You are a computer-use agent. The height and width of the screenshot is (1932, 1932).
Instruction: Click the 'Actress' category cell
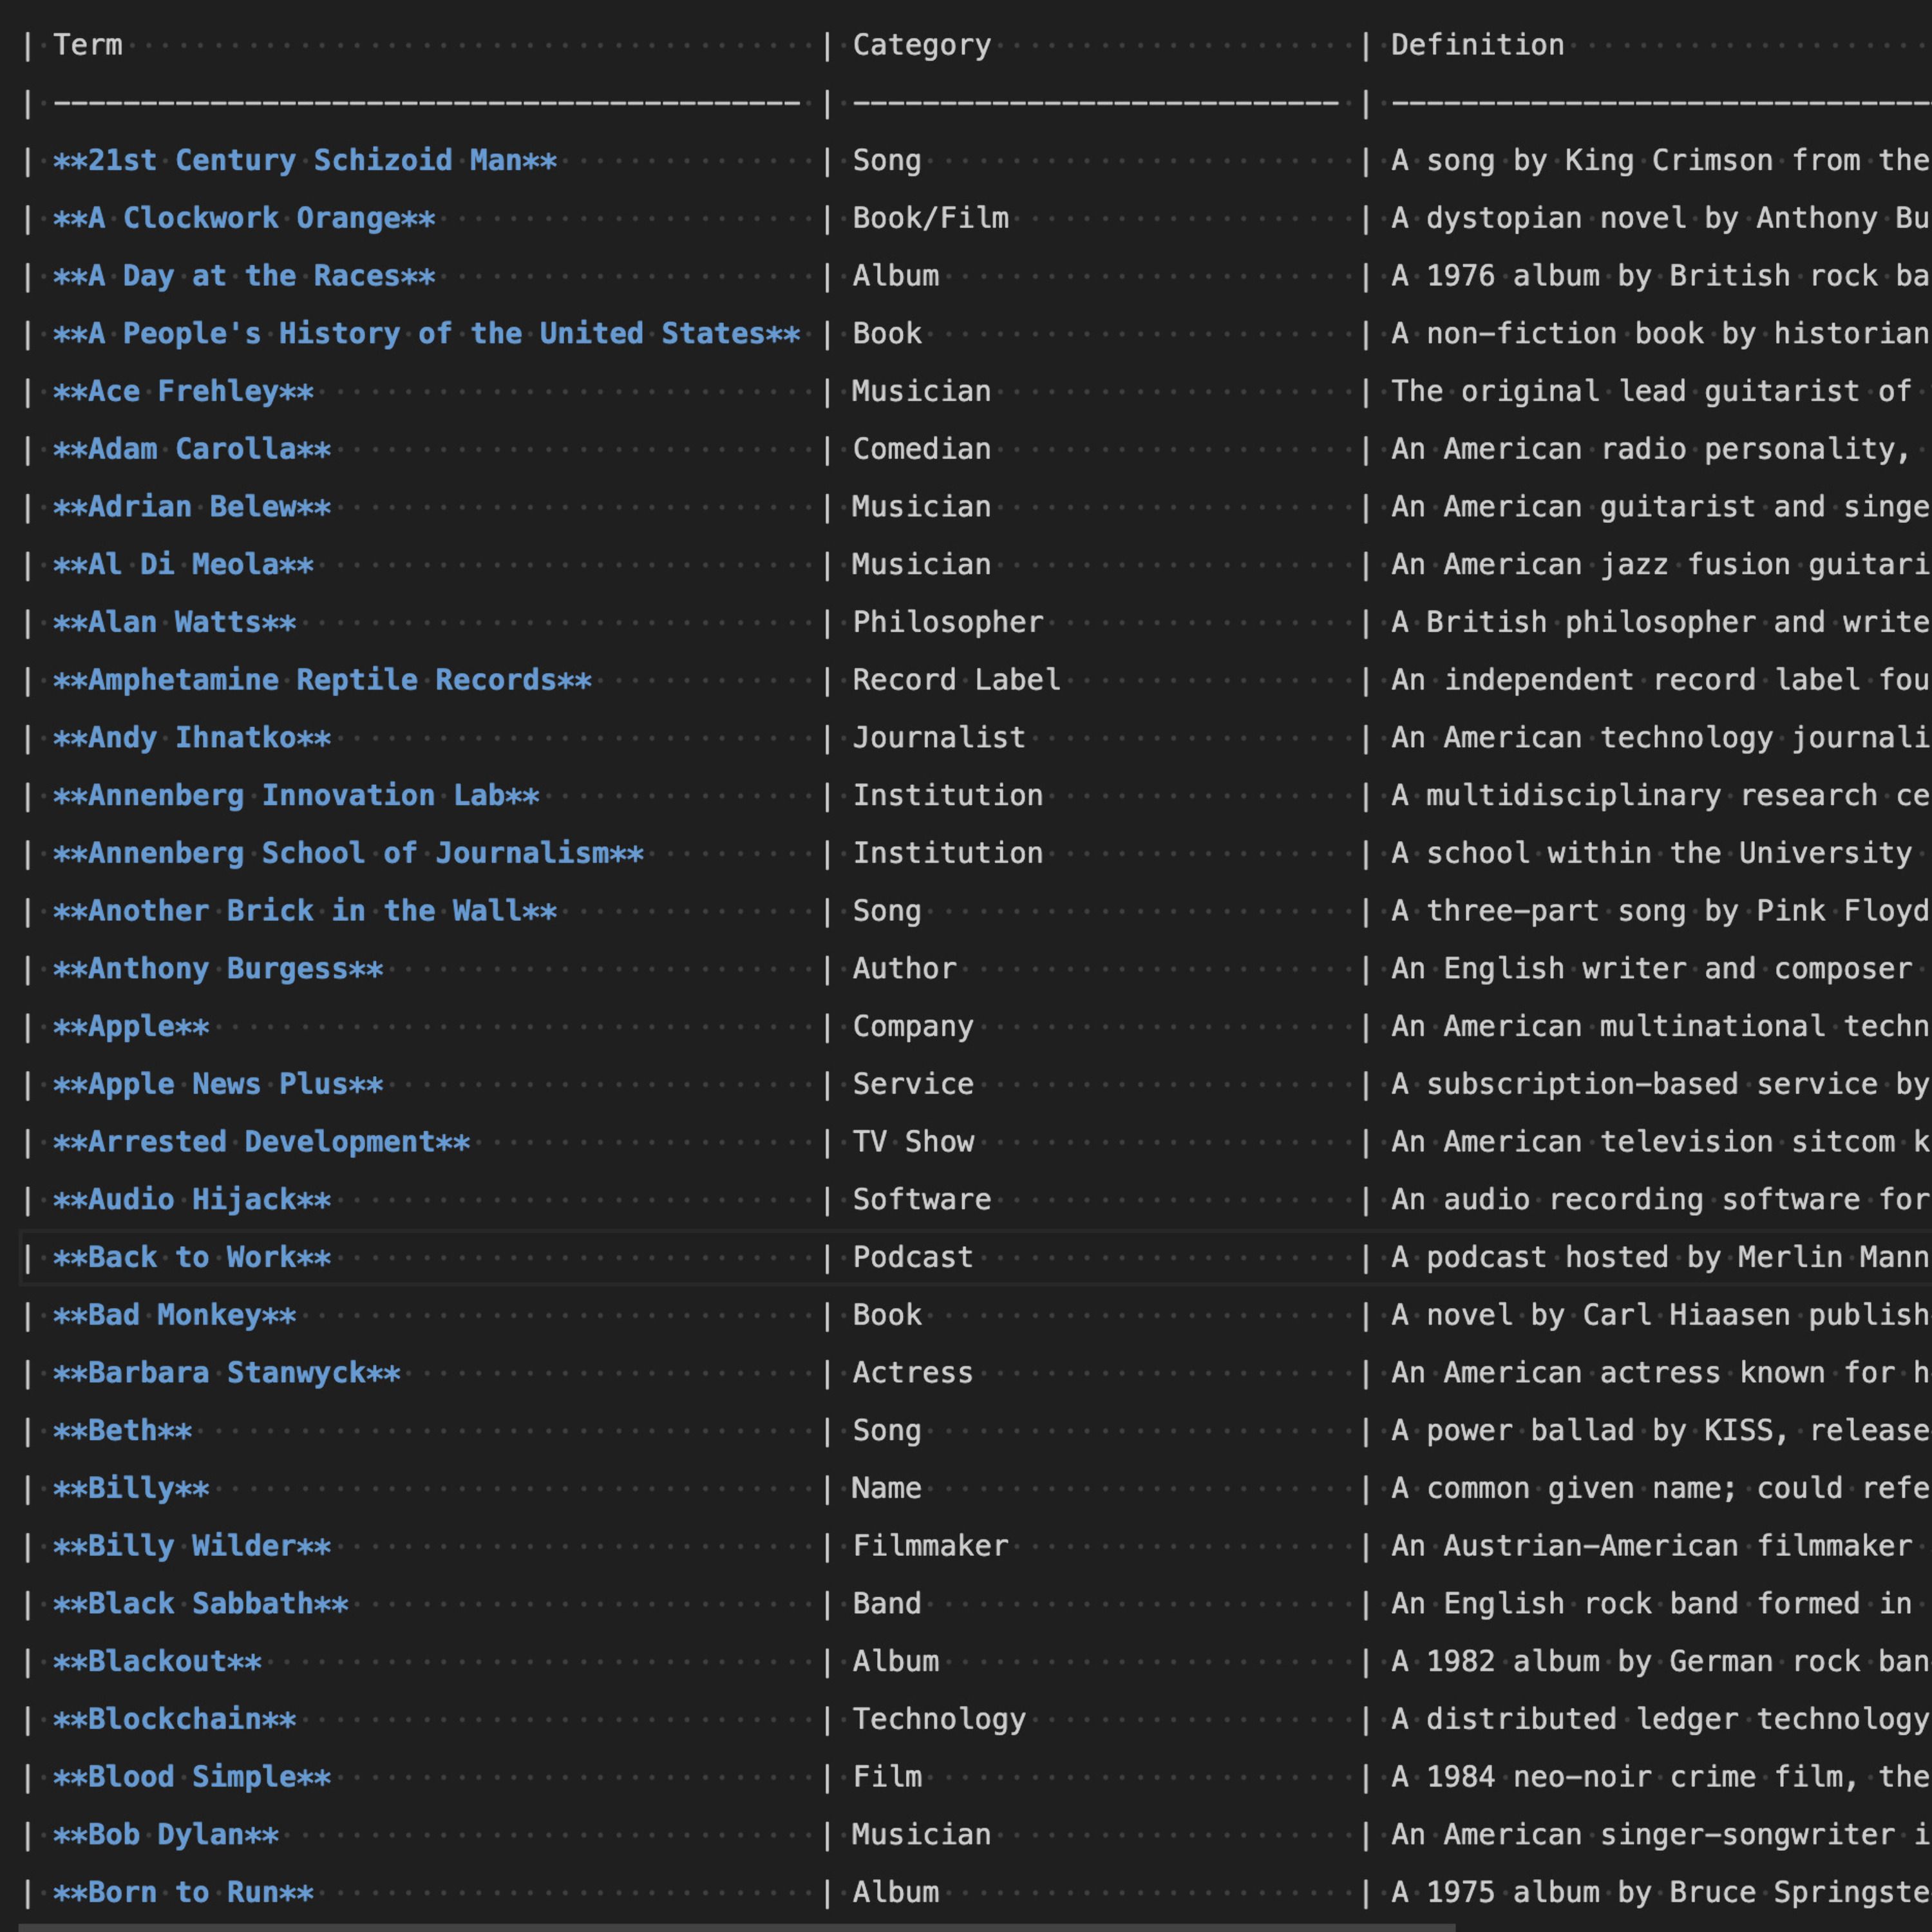913,1373
